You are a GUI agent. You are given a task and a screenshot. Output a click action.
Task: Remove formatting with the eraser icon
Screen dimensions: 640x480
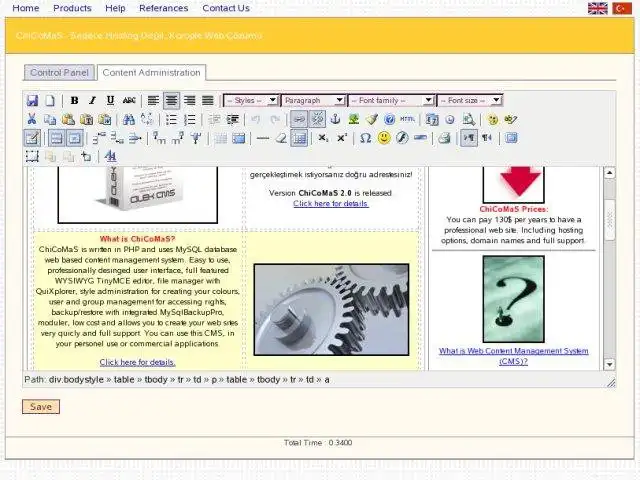tap(281, 138)
